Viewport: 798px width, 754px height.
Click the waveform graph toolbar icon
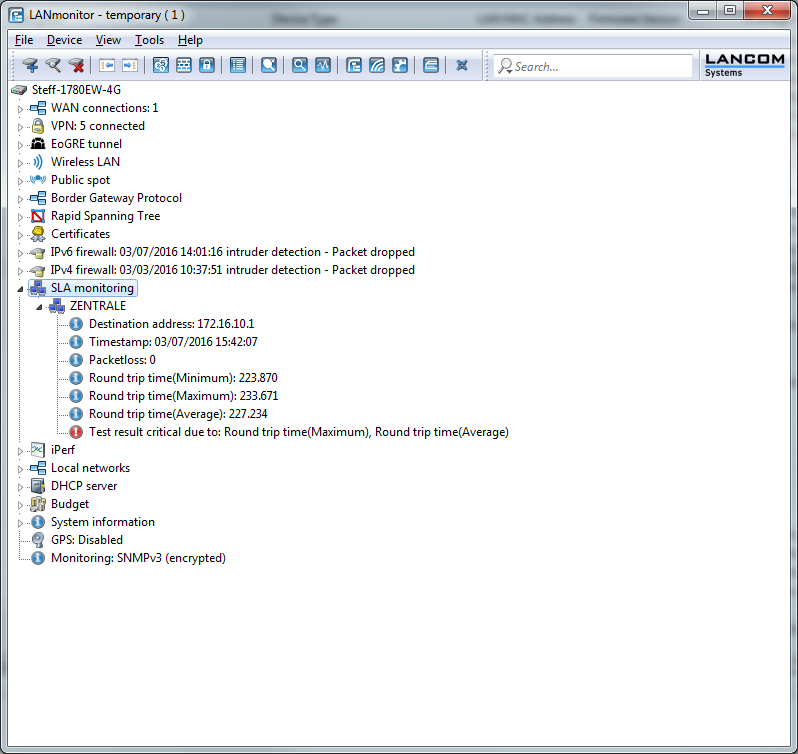(x=322, y=66)
